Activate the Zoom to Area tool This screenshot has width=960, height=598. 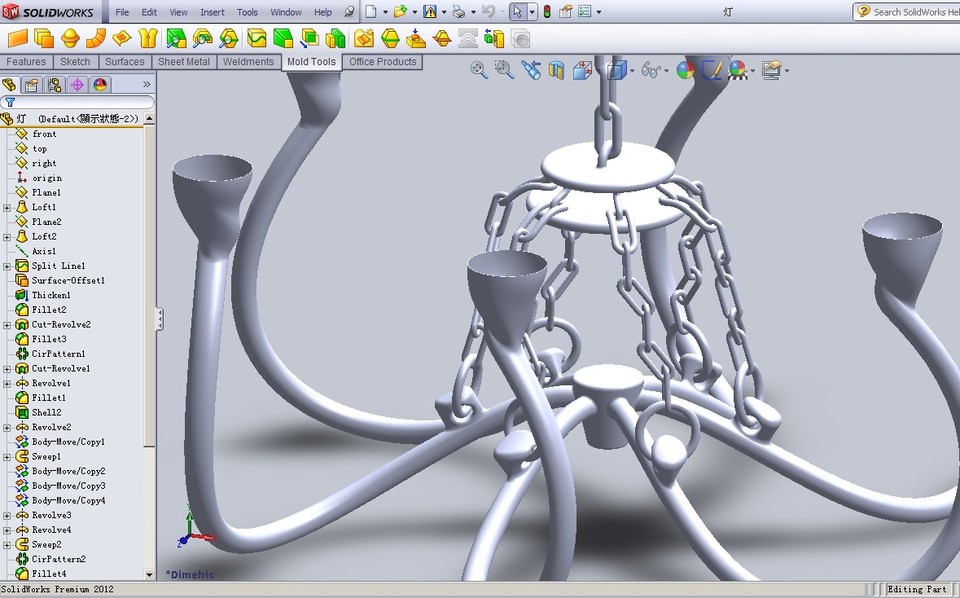(500, 70)
